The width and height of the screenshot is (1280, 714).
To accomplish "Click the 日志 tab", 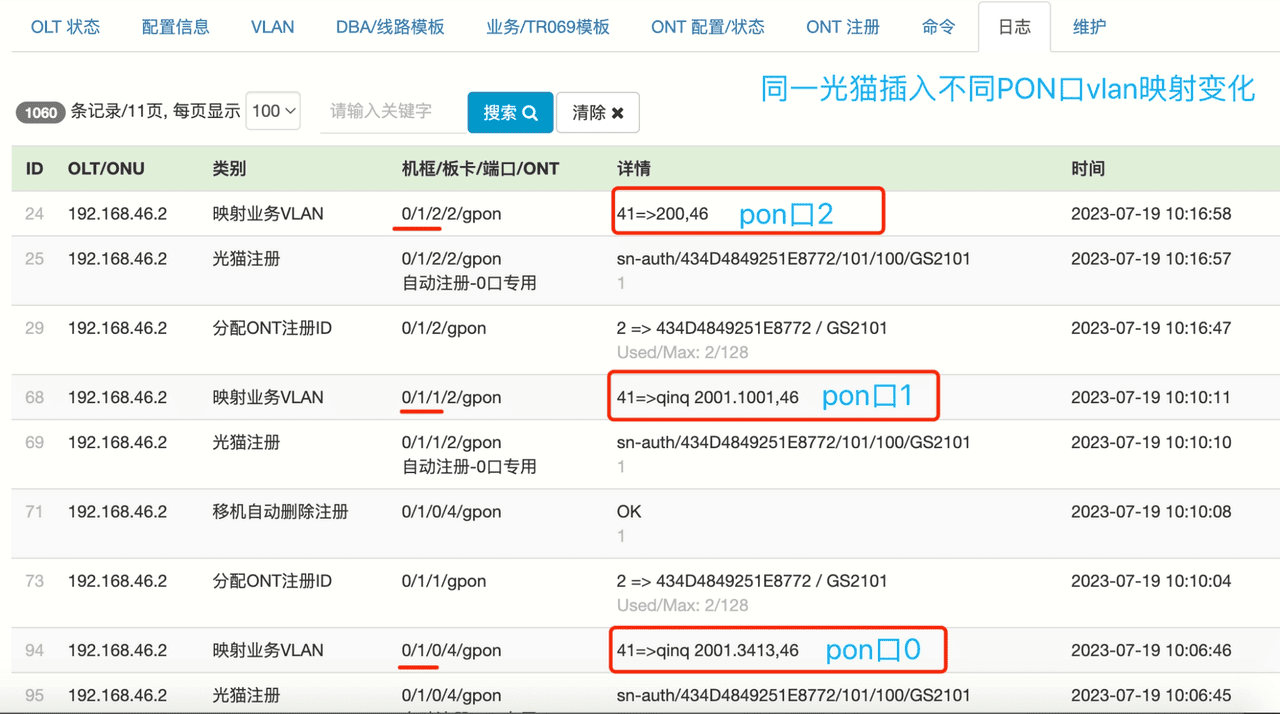I will (x=1014, y=27).
